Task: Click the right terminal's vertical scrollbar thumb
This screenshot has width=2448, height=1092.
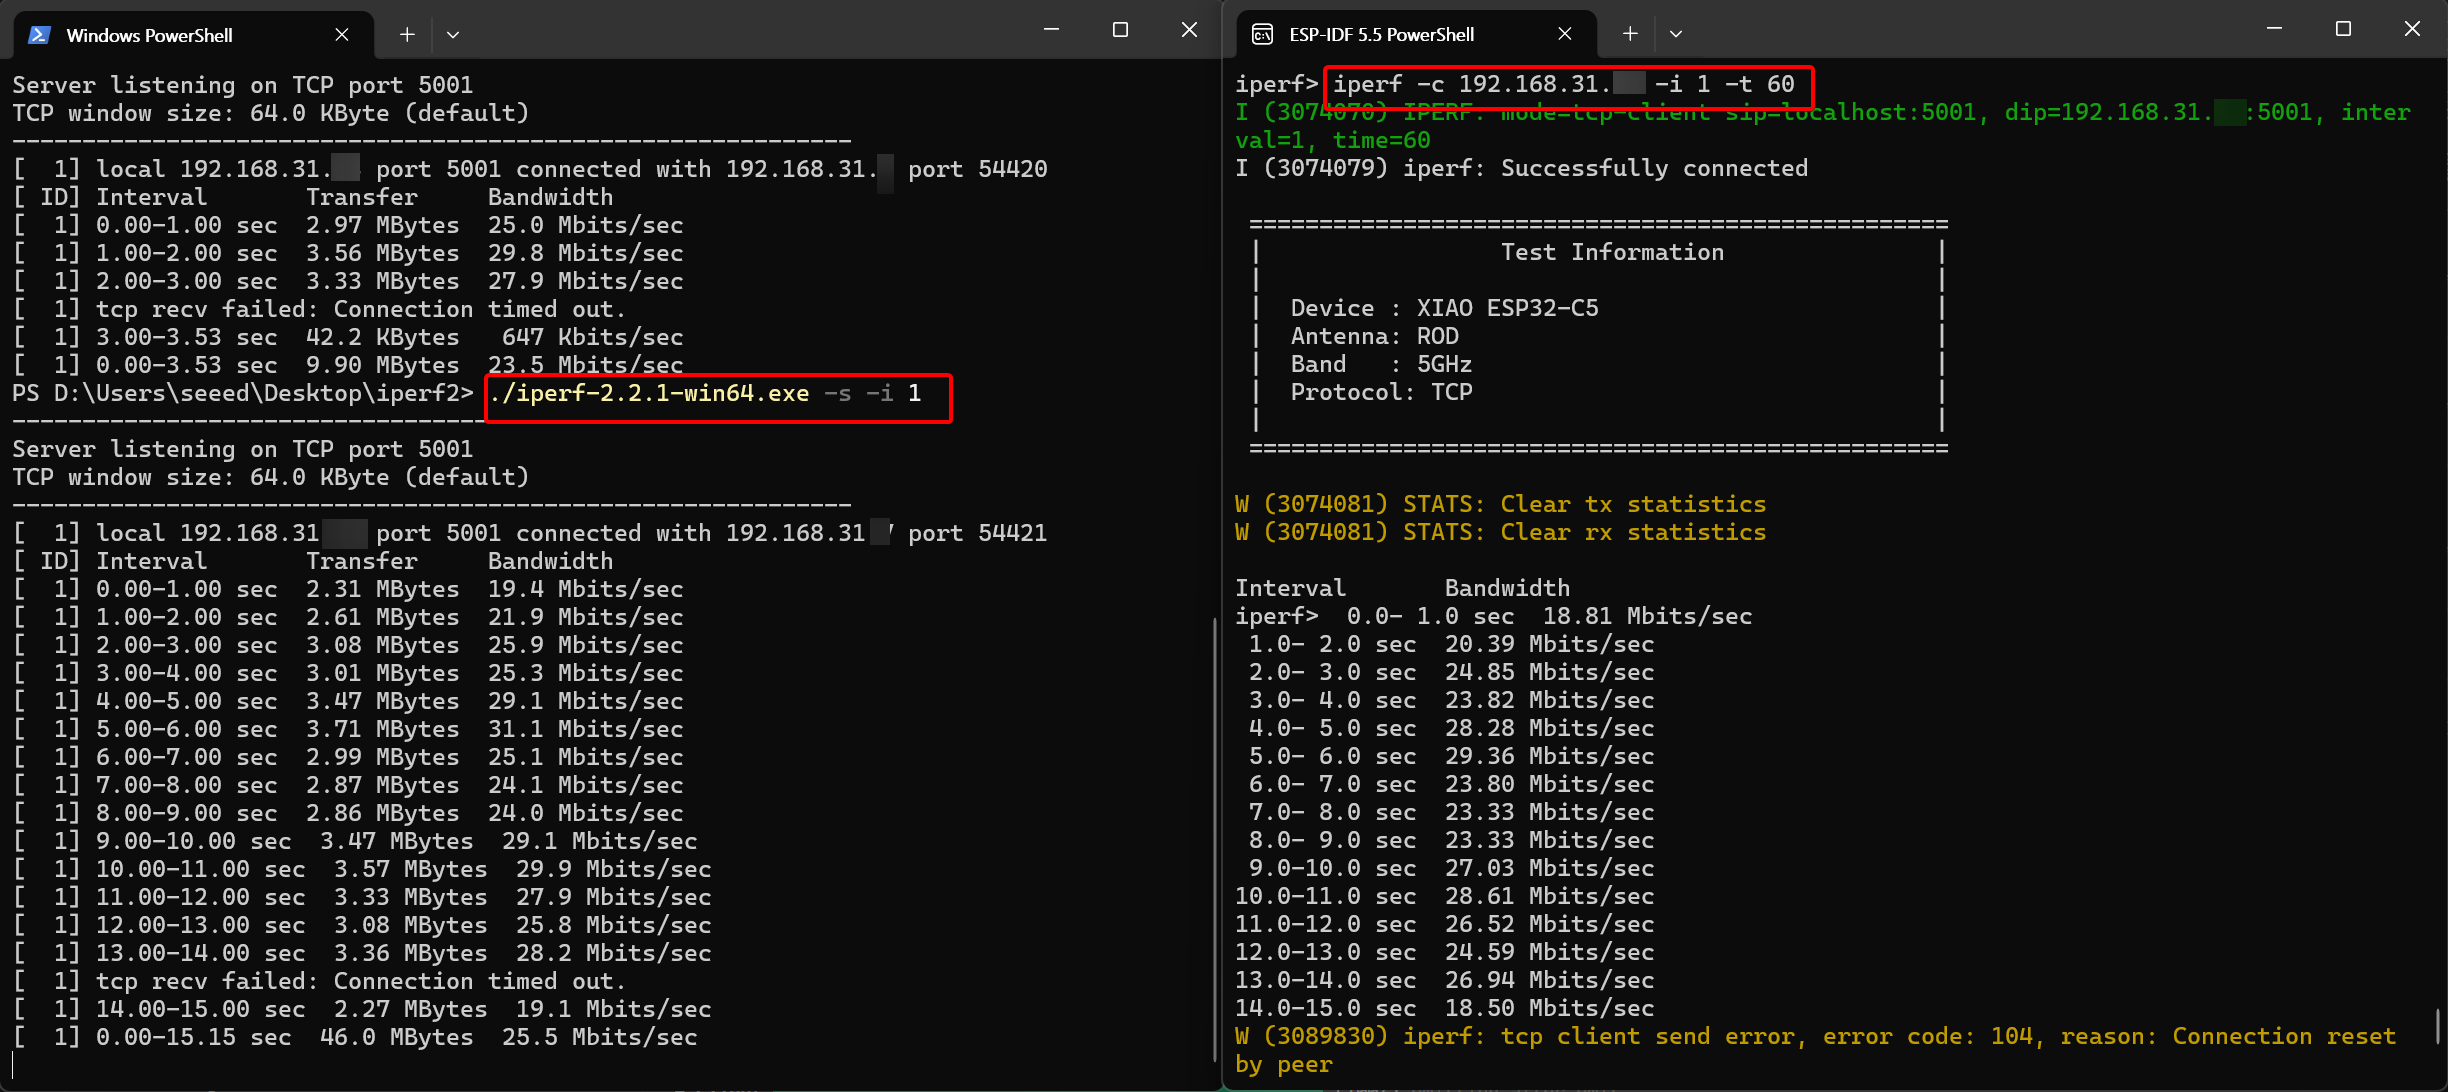Action: click(x=2437, y=1025)
